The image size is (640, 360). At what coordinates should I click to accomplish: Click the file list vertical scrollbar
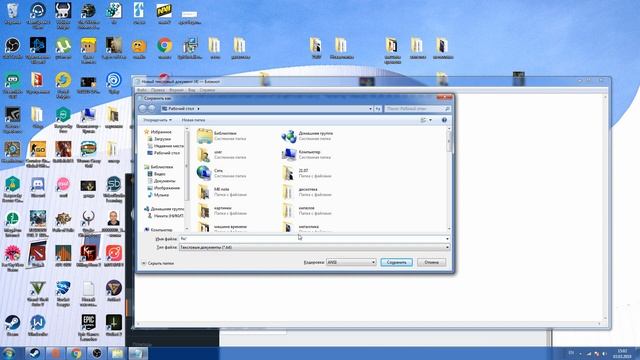pos(449,179)
